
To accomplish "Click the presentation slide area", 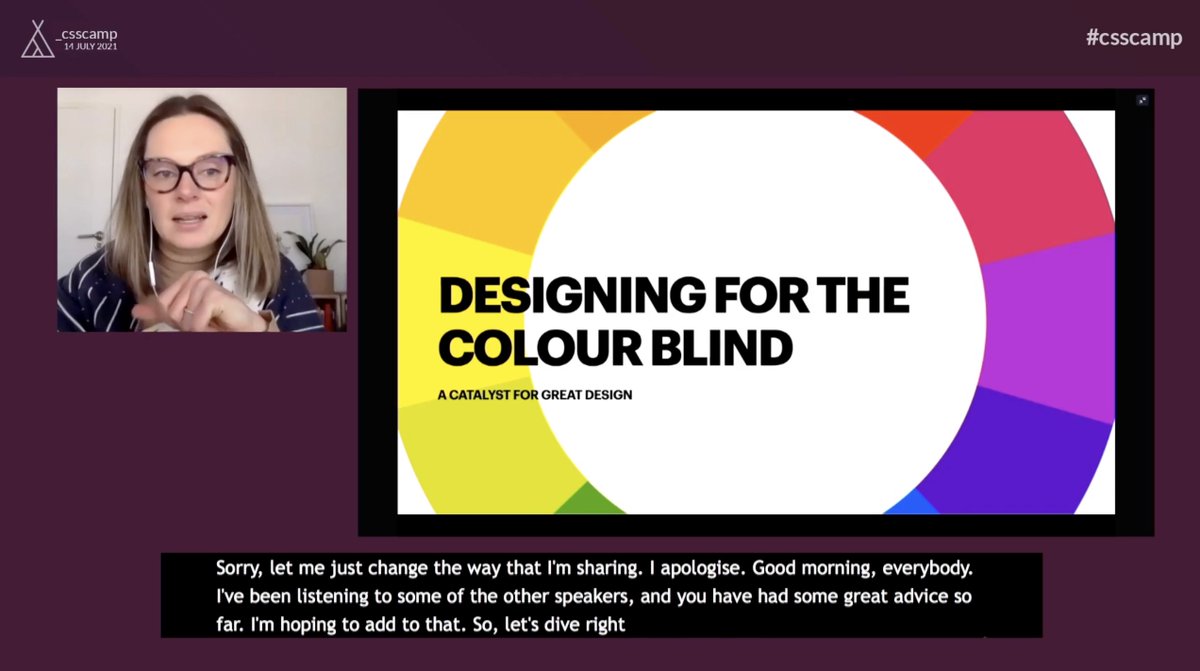I will pos(756,312).
